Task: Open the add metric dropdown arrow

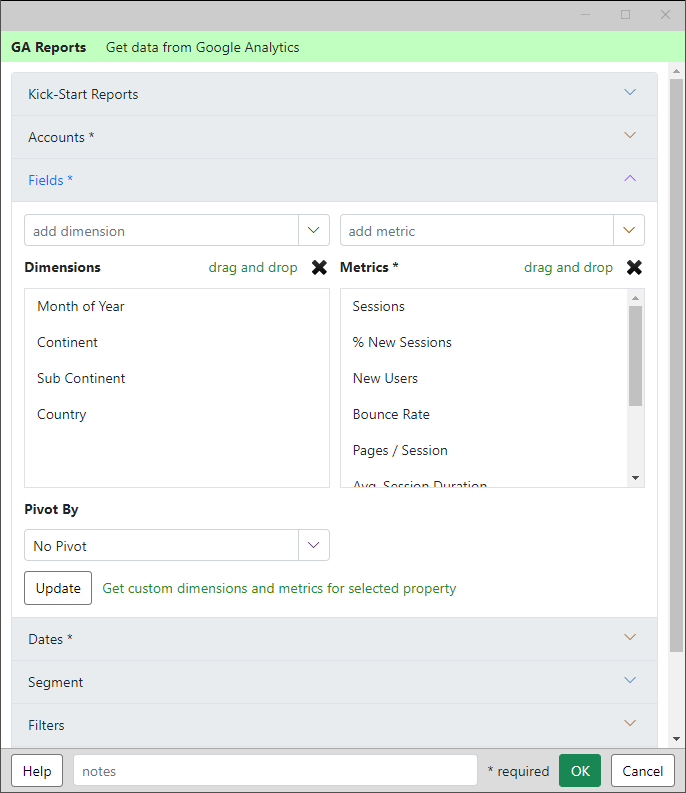Action: (629, 230)
